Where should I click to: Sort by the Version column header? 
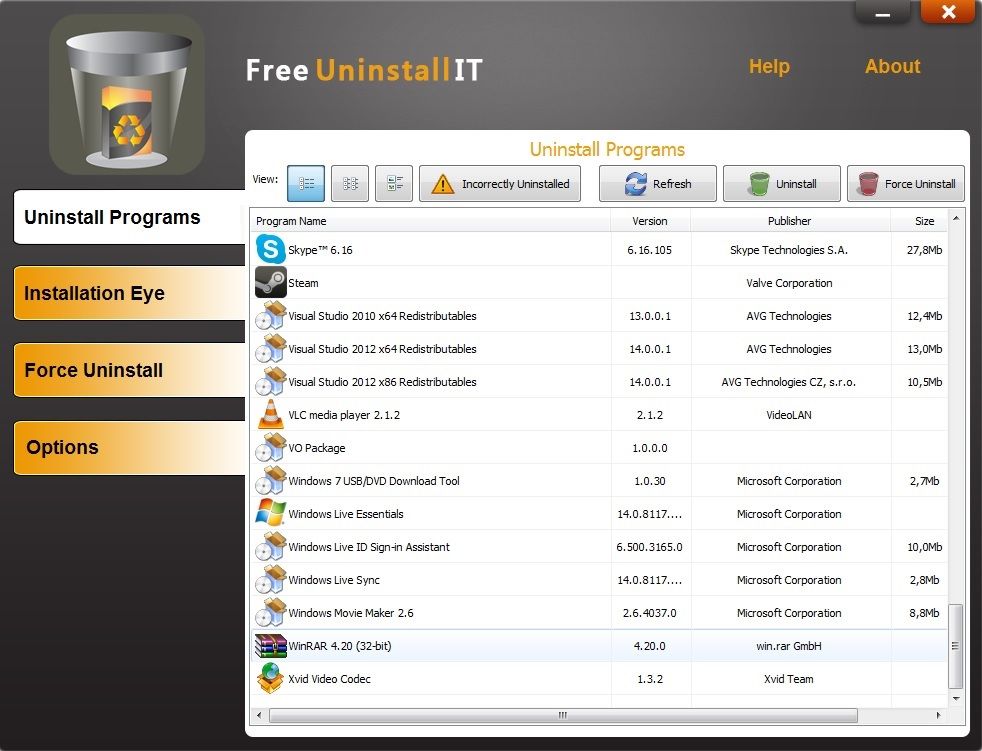(650, 220)
